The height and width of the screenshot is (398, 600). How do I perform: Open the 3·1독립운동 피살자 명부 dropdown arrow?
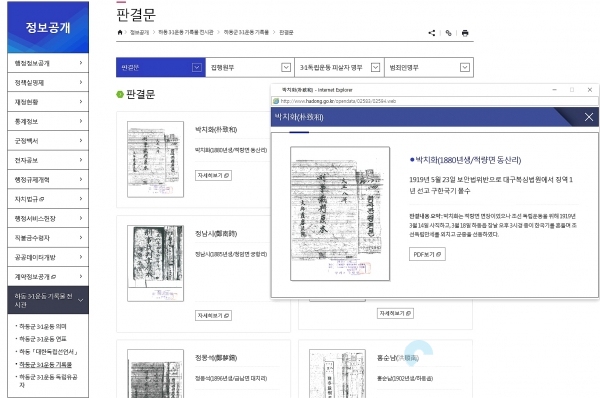click(375, 67)
